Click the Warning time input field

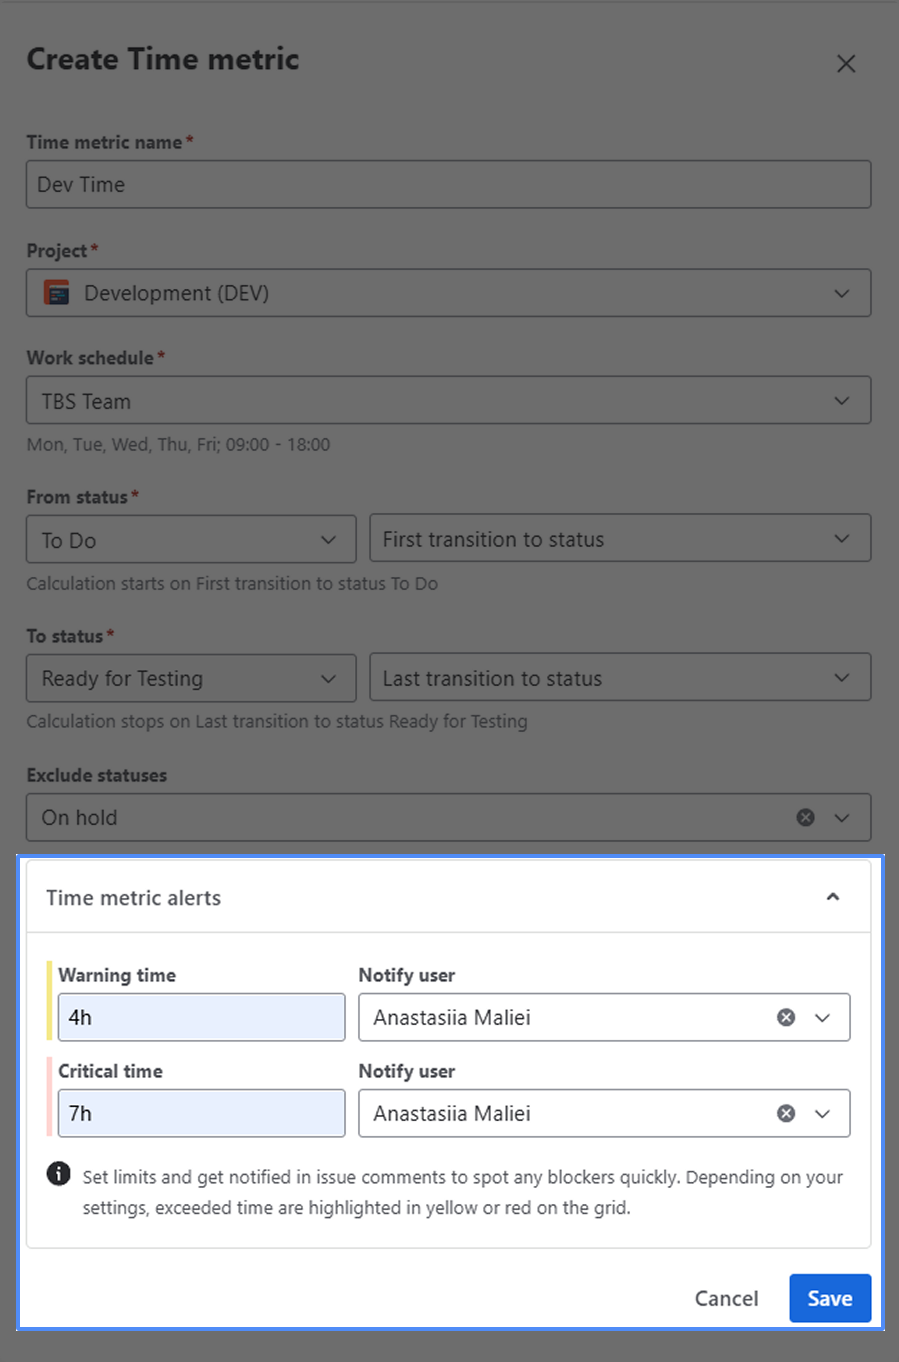(201, 1018)
